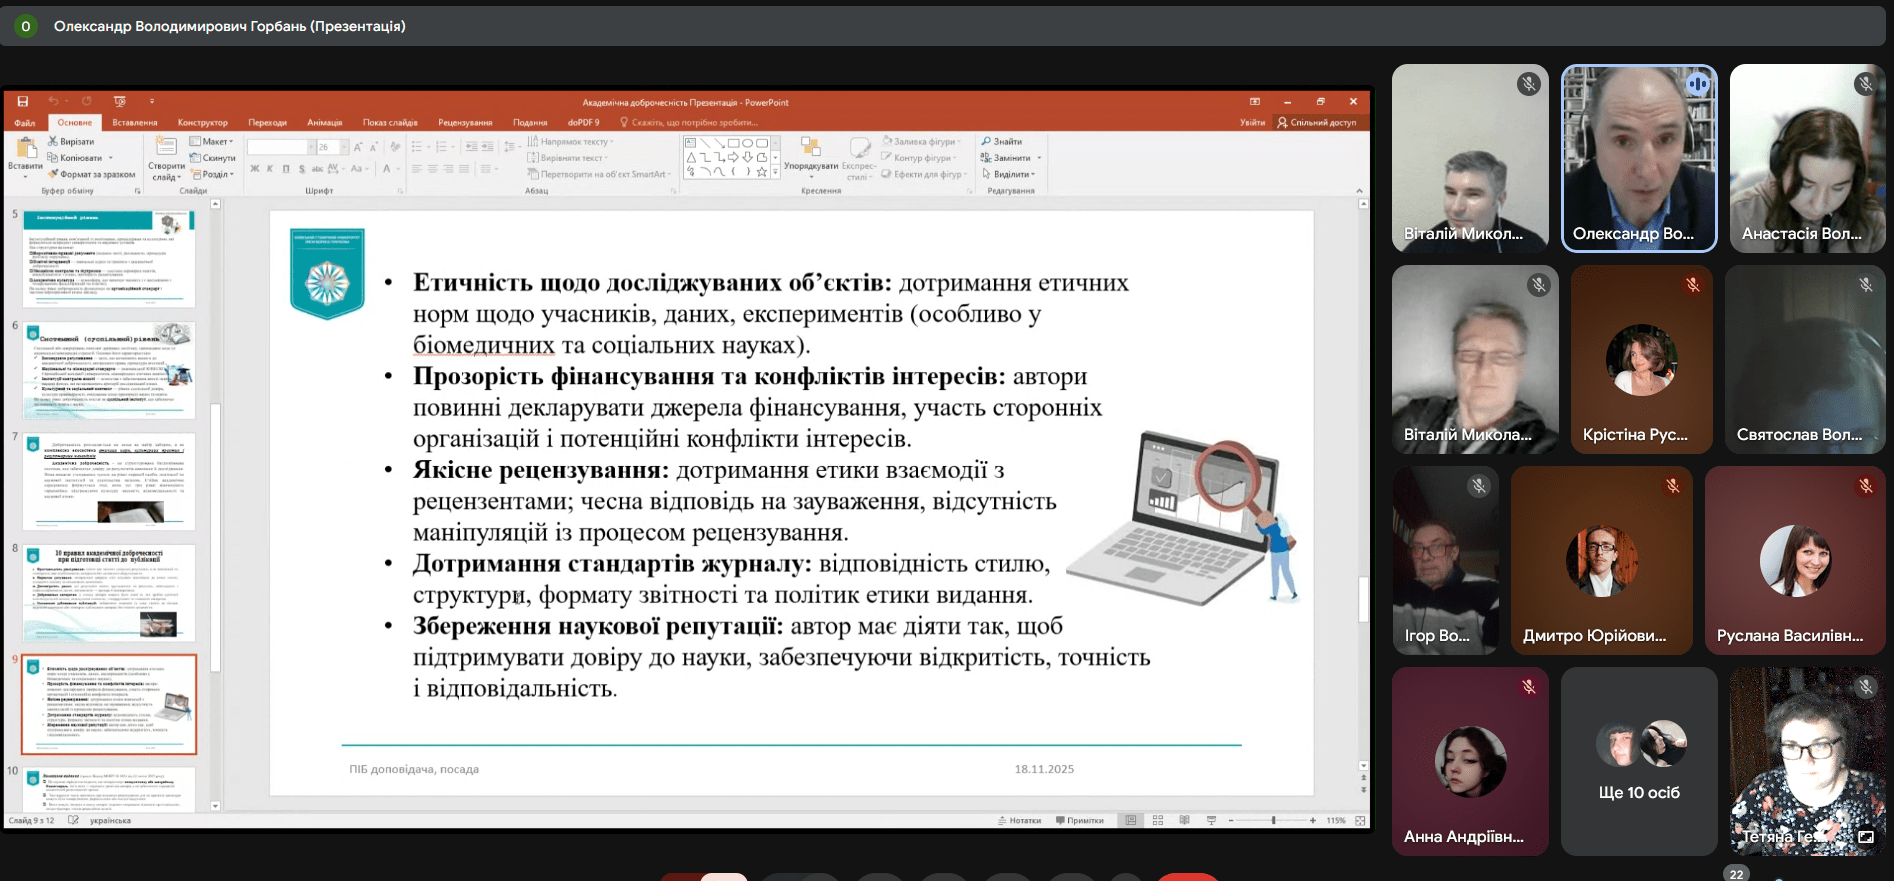Image resolution: width=1894 pixels, height=881 pixels.
Task: Click the Cut (Вирізати) scissors icon
Action: [x=53, y=142]
